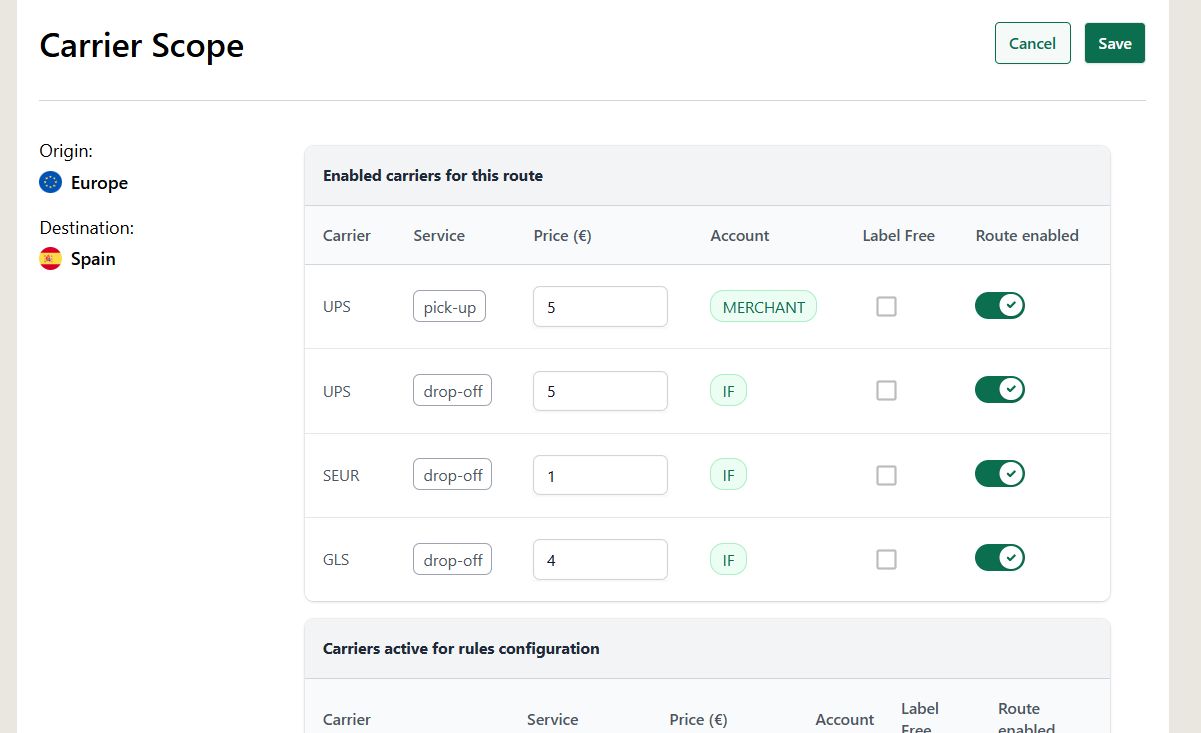The height and width of the screenshot is (733, 1201).
Task: Click the 'Destination:' label
Action: [87, 228]
